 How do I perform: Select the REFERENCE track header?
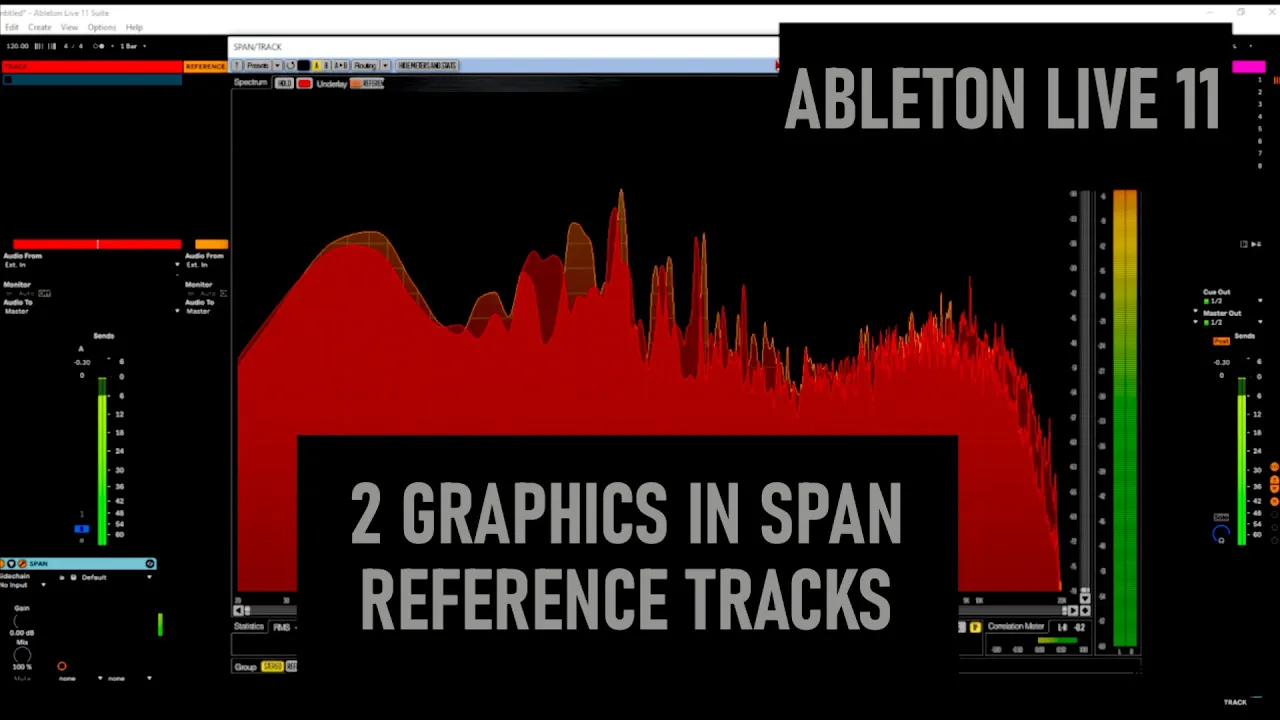[206, 66]
